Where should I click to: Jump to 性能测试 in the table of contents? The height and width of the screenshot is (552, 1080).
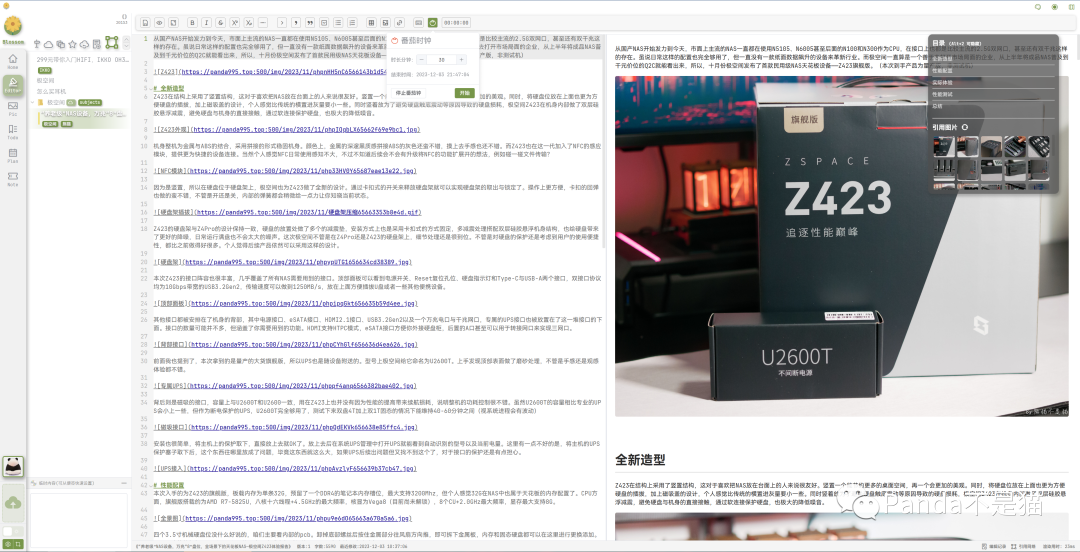(942, 94)
